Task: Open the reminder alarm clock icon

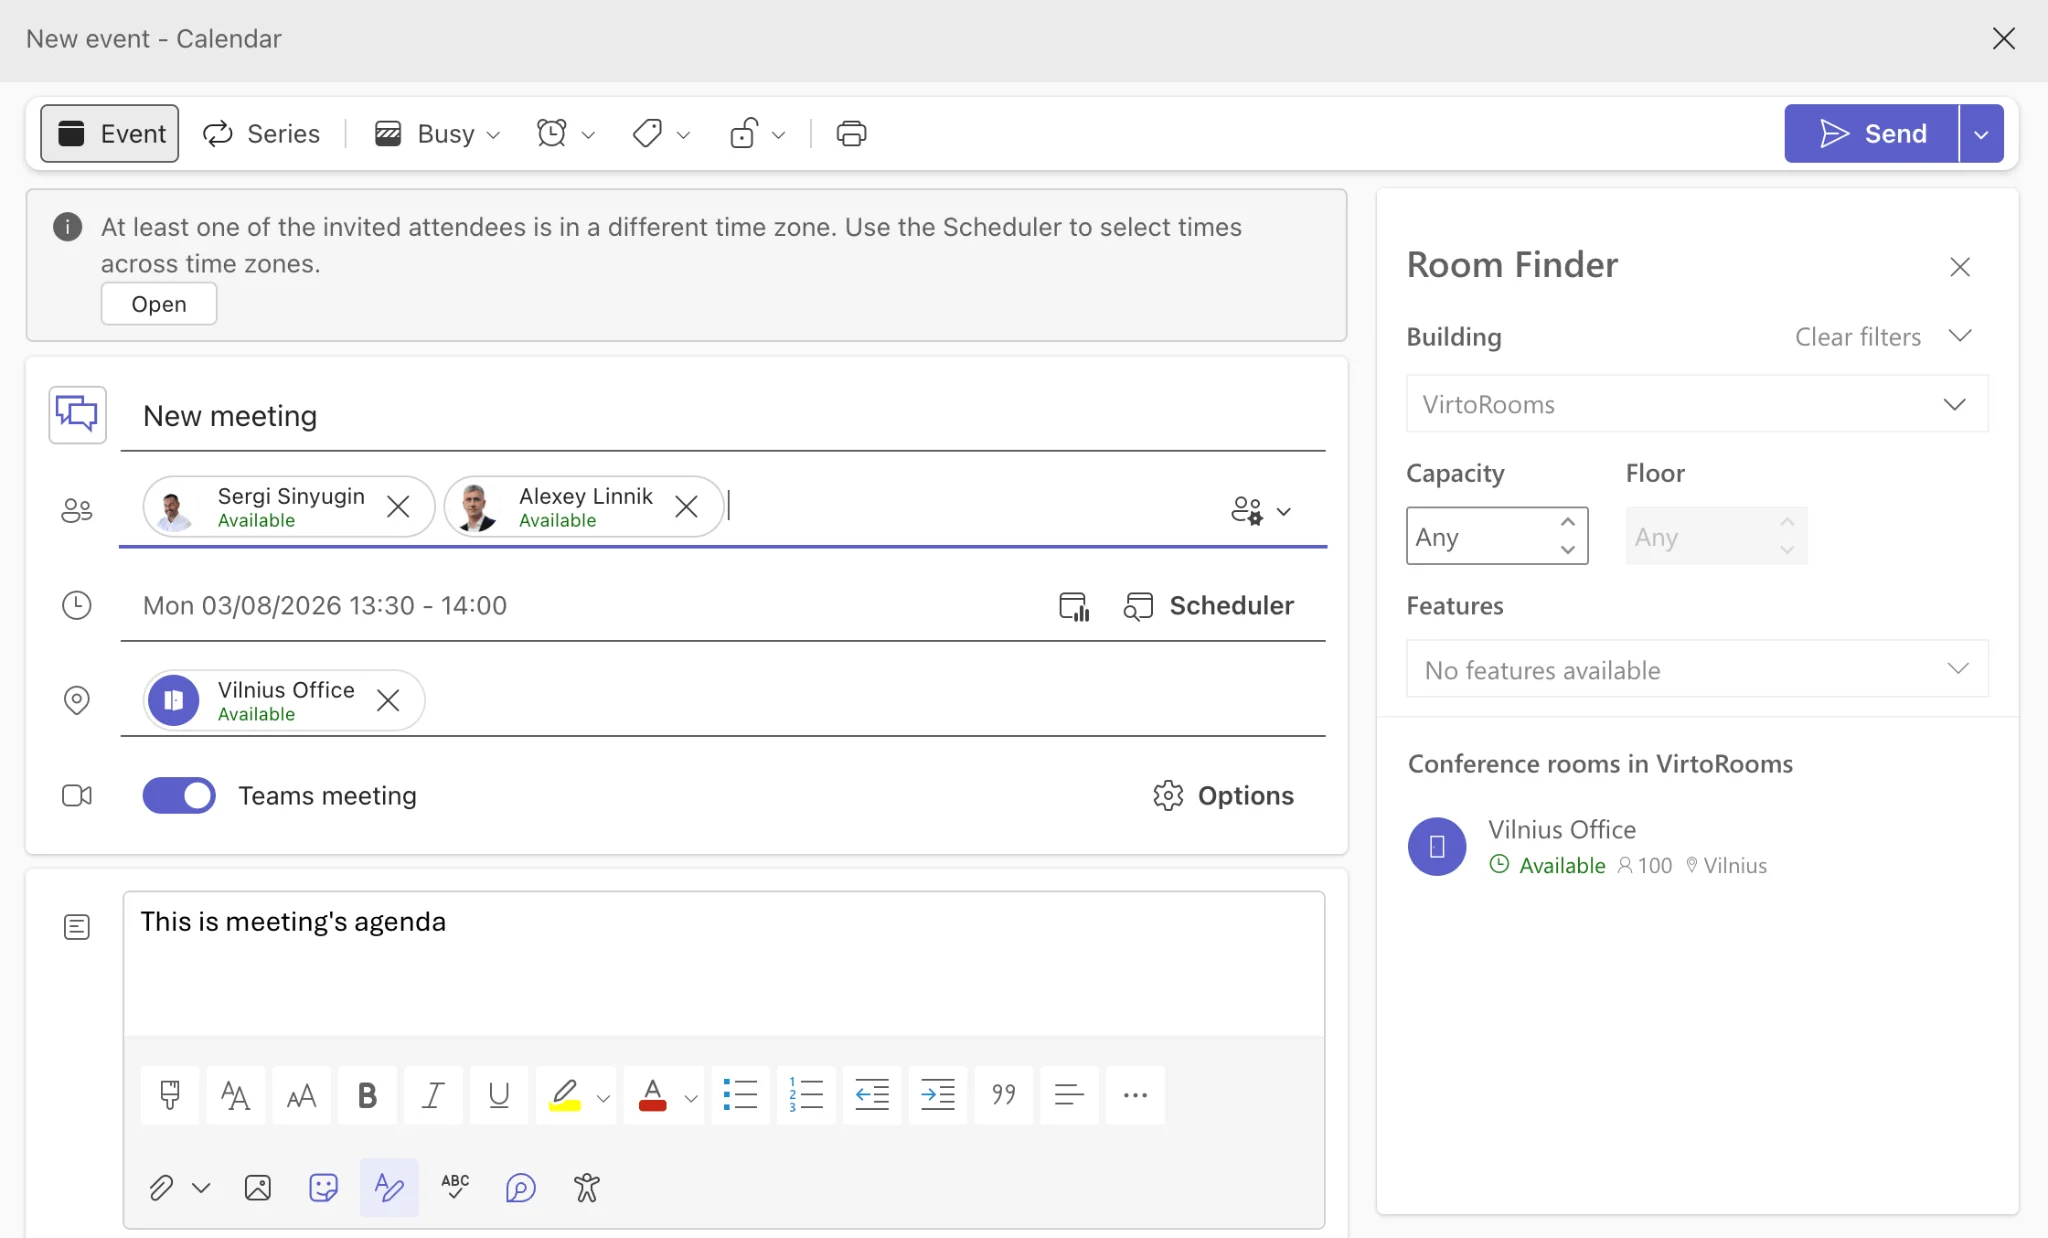Action: click(x=552, y=133)
